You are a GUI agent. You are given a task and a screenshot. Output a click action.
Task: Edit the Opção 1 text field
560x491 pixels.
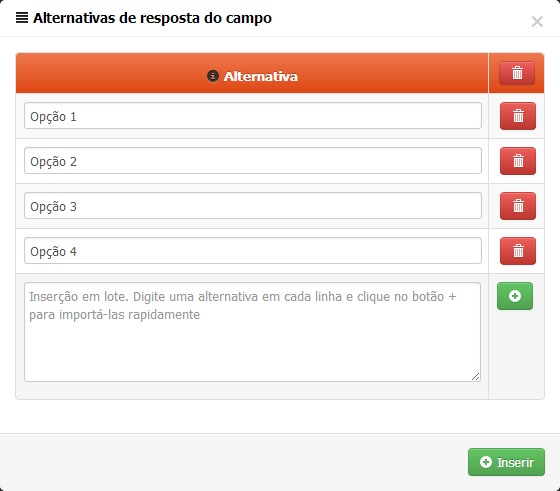253,116
